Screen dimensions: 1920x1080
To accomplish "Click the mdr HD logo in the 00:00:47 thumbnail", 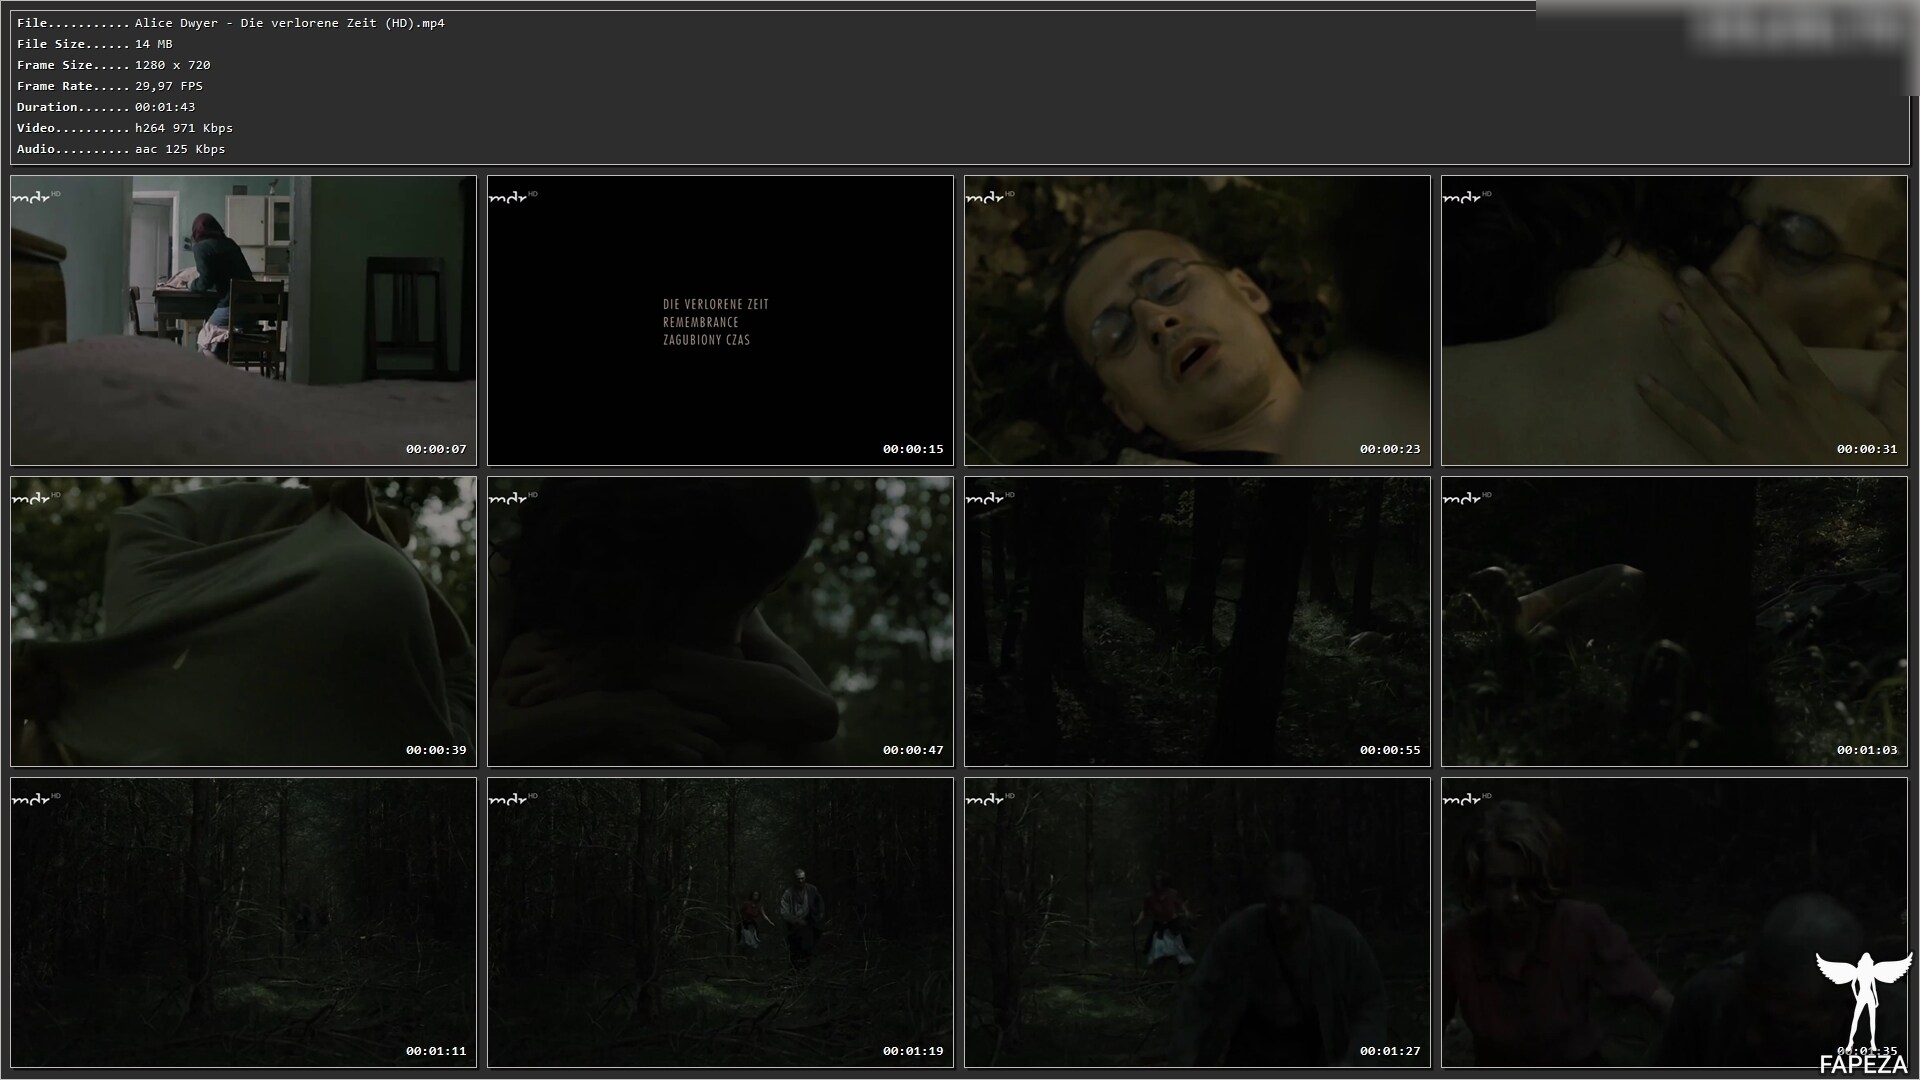I will 513,498.
